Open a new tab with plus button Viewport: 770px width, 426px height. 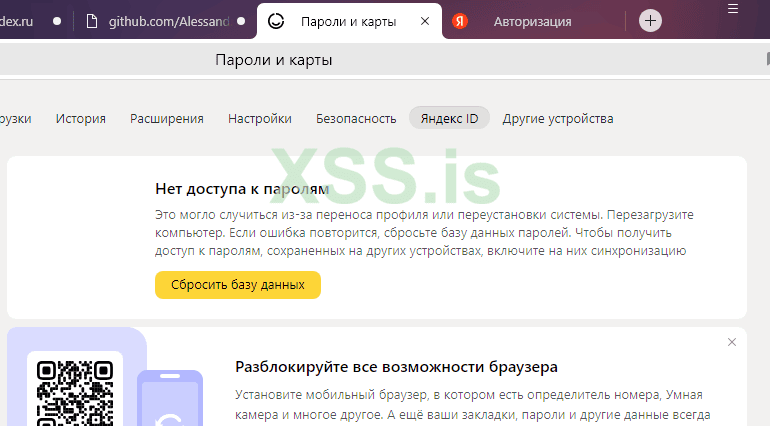(650, 21)
